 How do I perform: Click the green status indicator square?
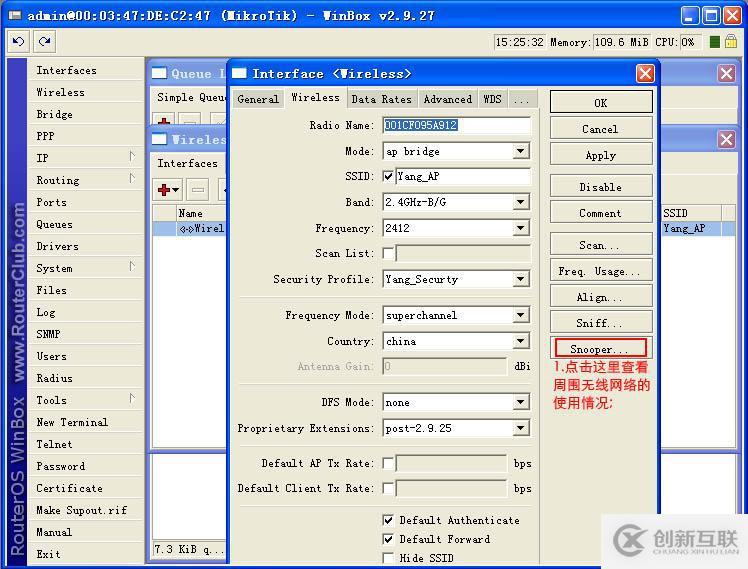point(715,42)
